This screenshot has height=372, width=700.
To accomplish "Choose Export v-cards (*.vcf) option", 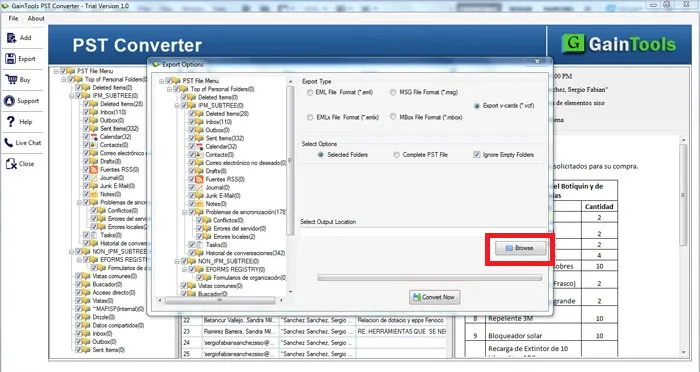I will coord(477,106).
